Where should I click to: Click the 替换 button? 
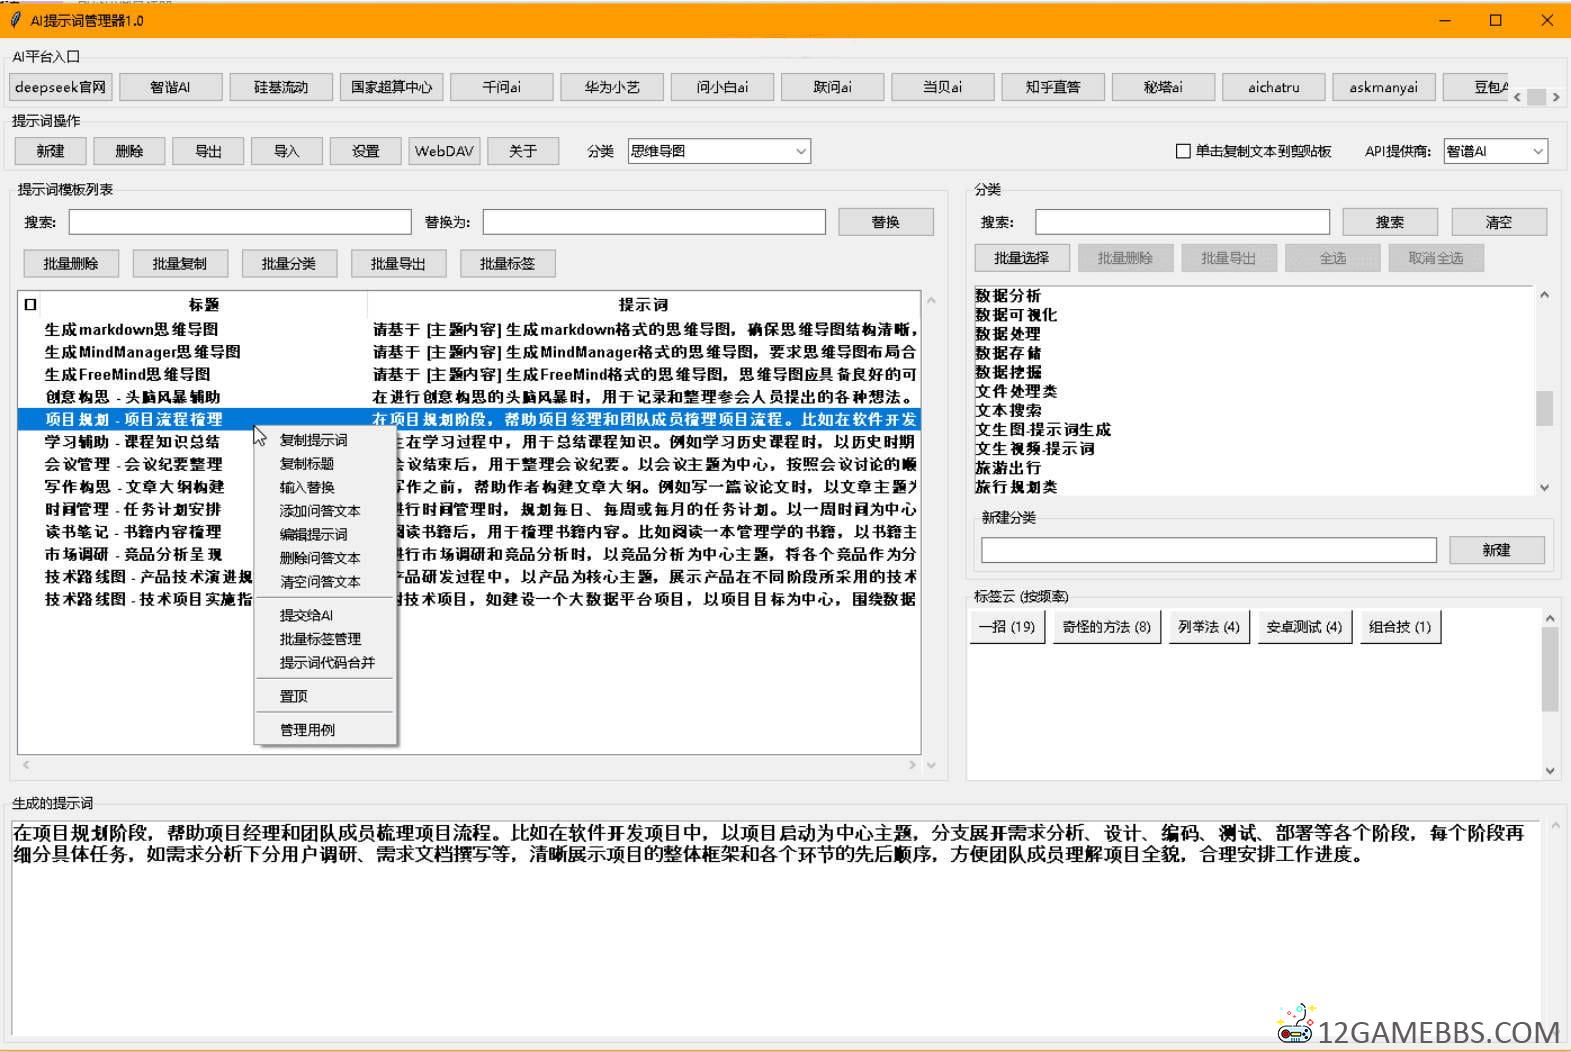(885, 222)
